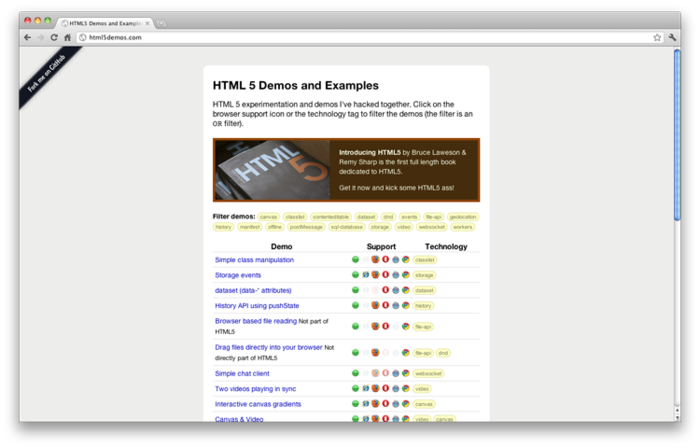Click the scrollbar down arrow at bottom right
This screenshot has height=448, width=700.
pyautogui.click(x=677, y=417)
